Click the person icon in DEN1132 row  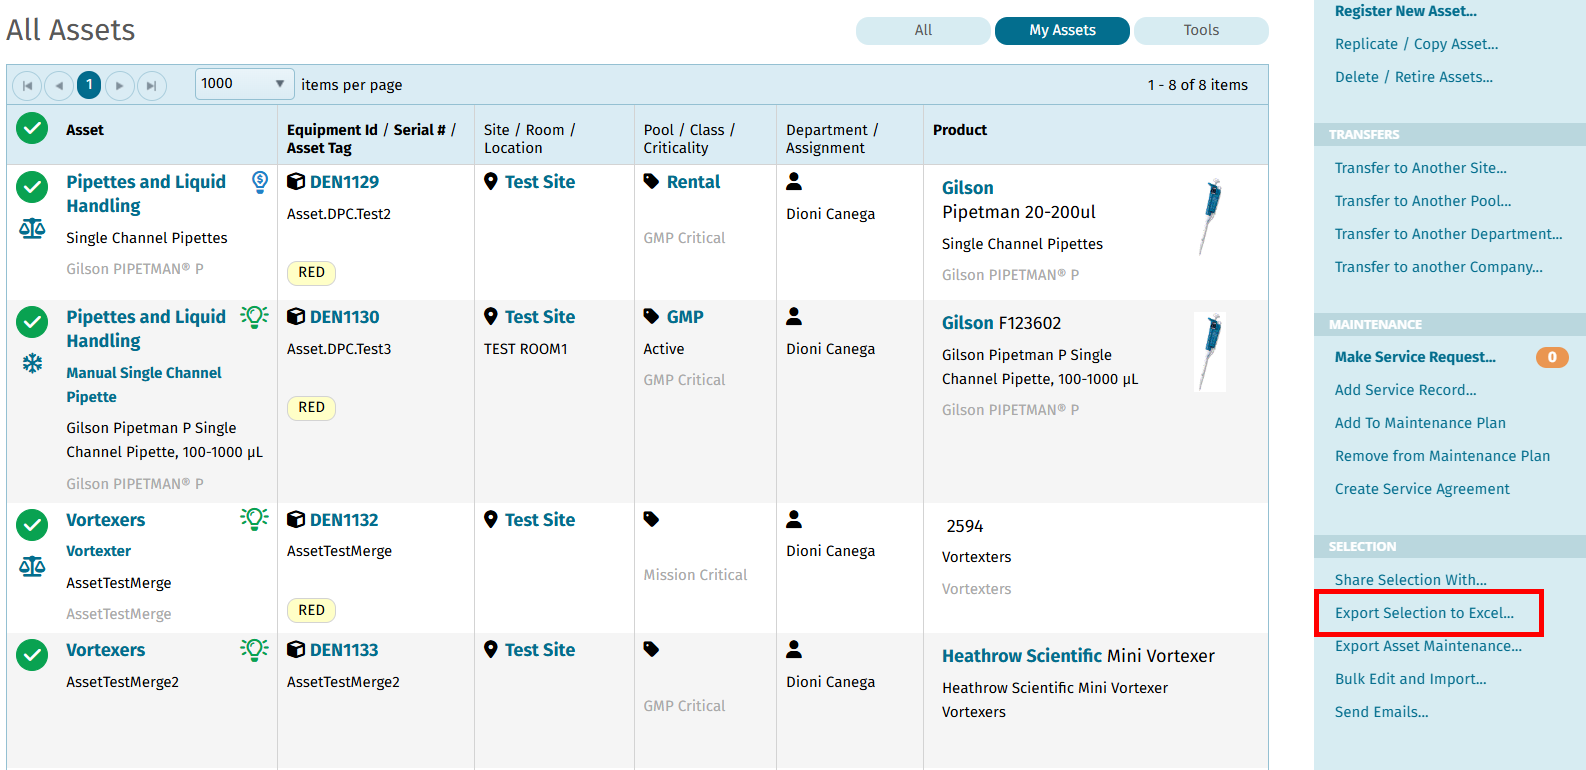tap(794, 519)
